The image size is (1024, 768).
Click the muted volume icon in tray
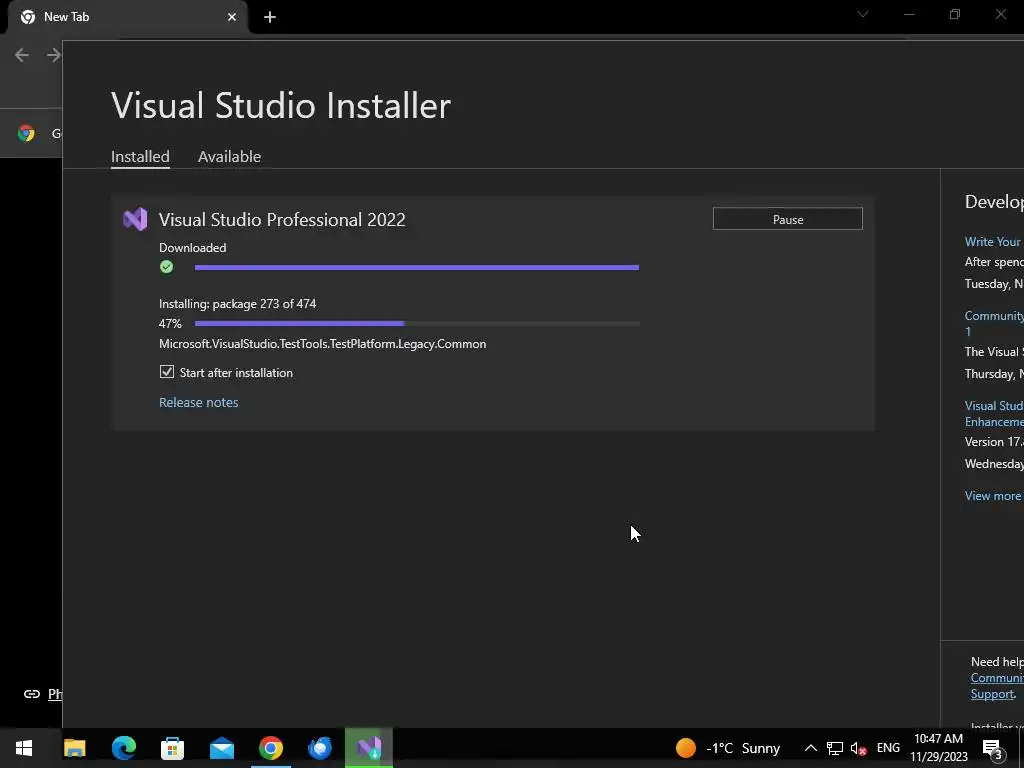pos(859,748)
